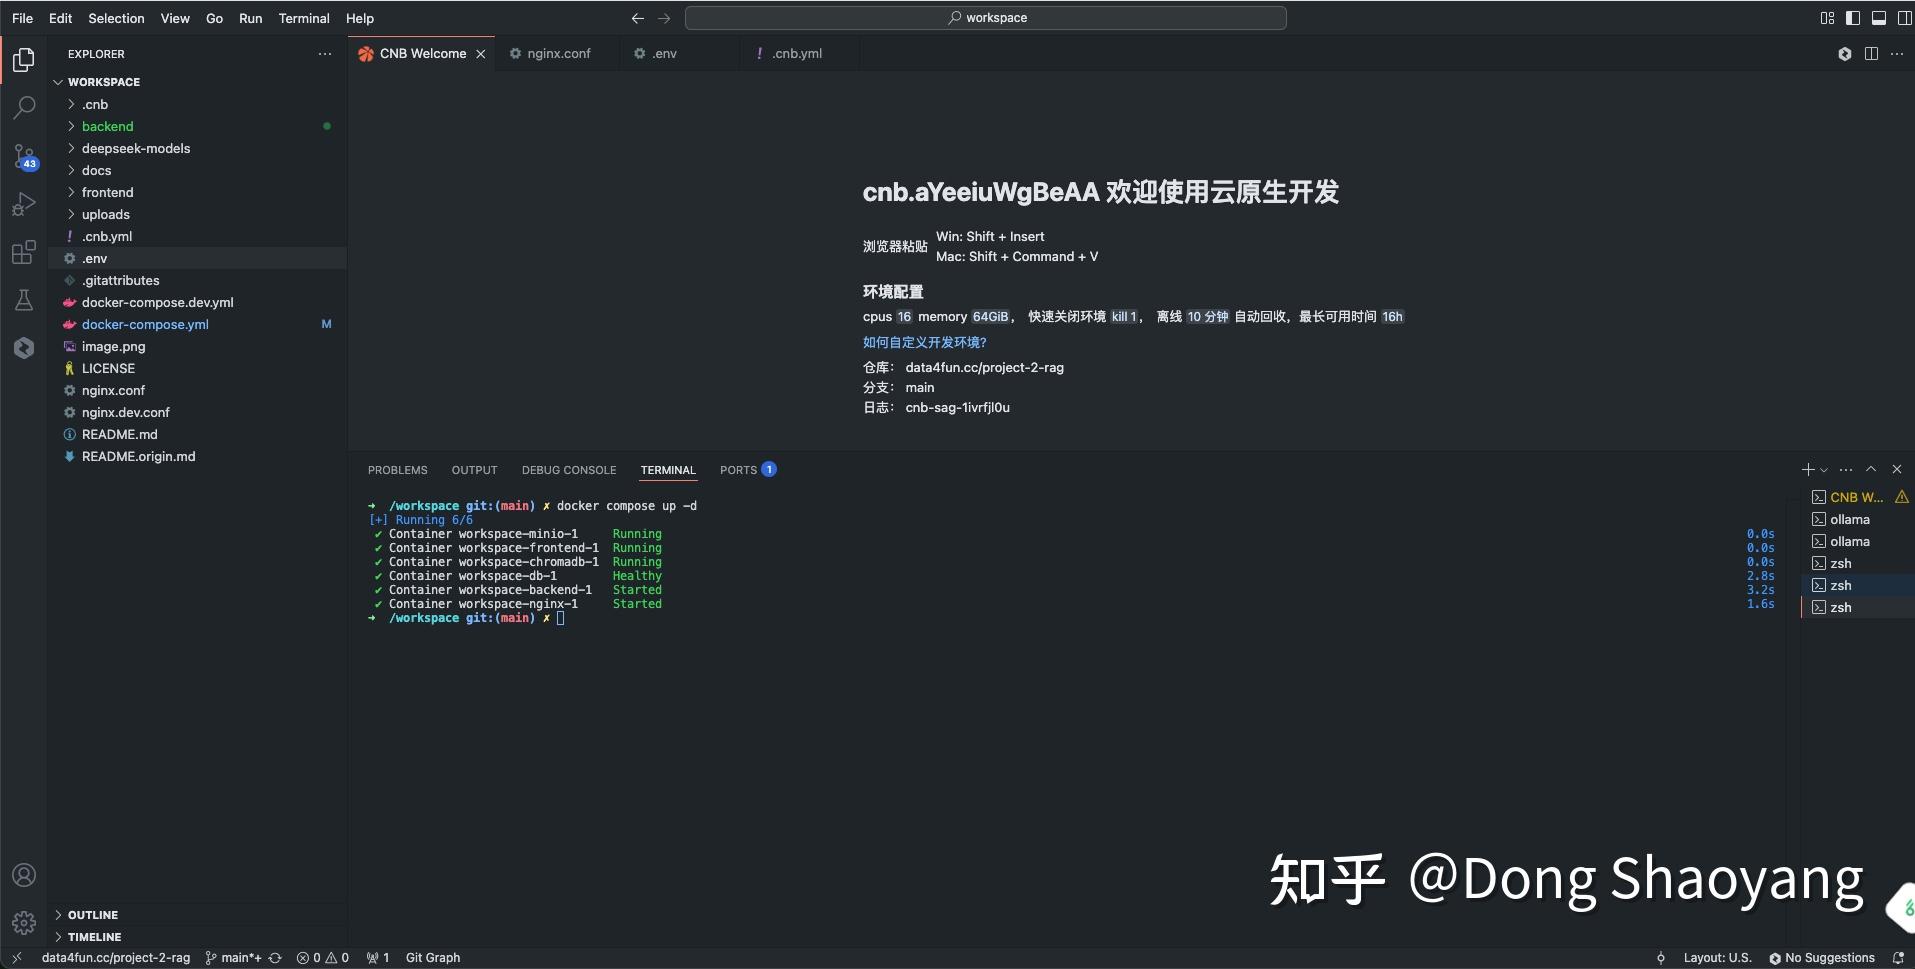Open the Terminal menu
The image size is (1915, 969).
[x=303, y=18]
